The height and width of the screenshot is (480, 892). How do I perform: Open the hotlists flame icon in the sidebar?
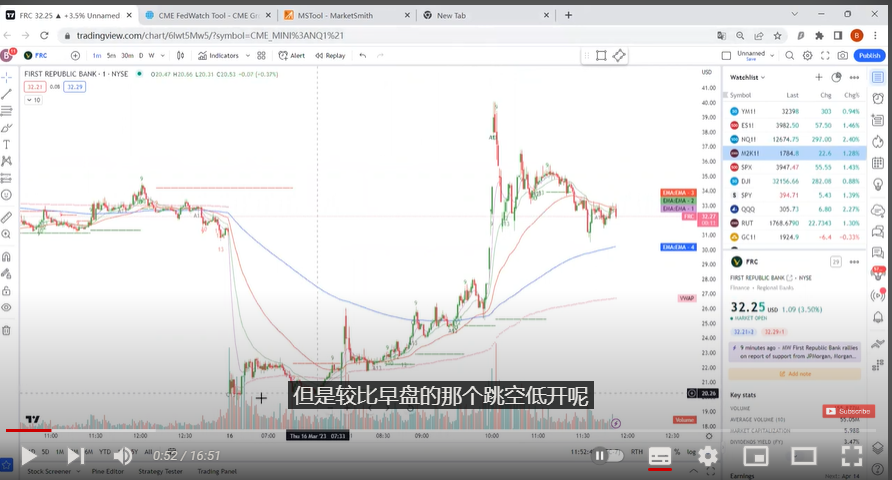878,142
